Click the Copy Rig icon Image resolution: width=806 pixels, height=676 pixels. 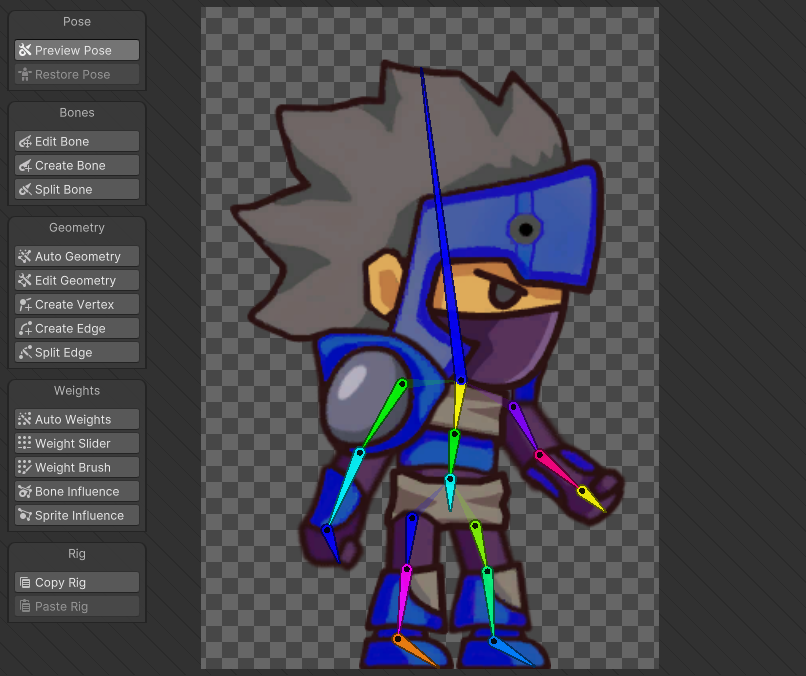25,583
